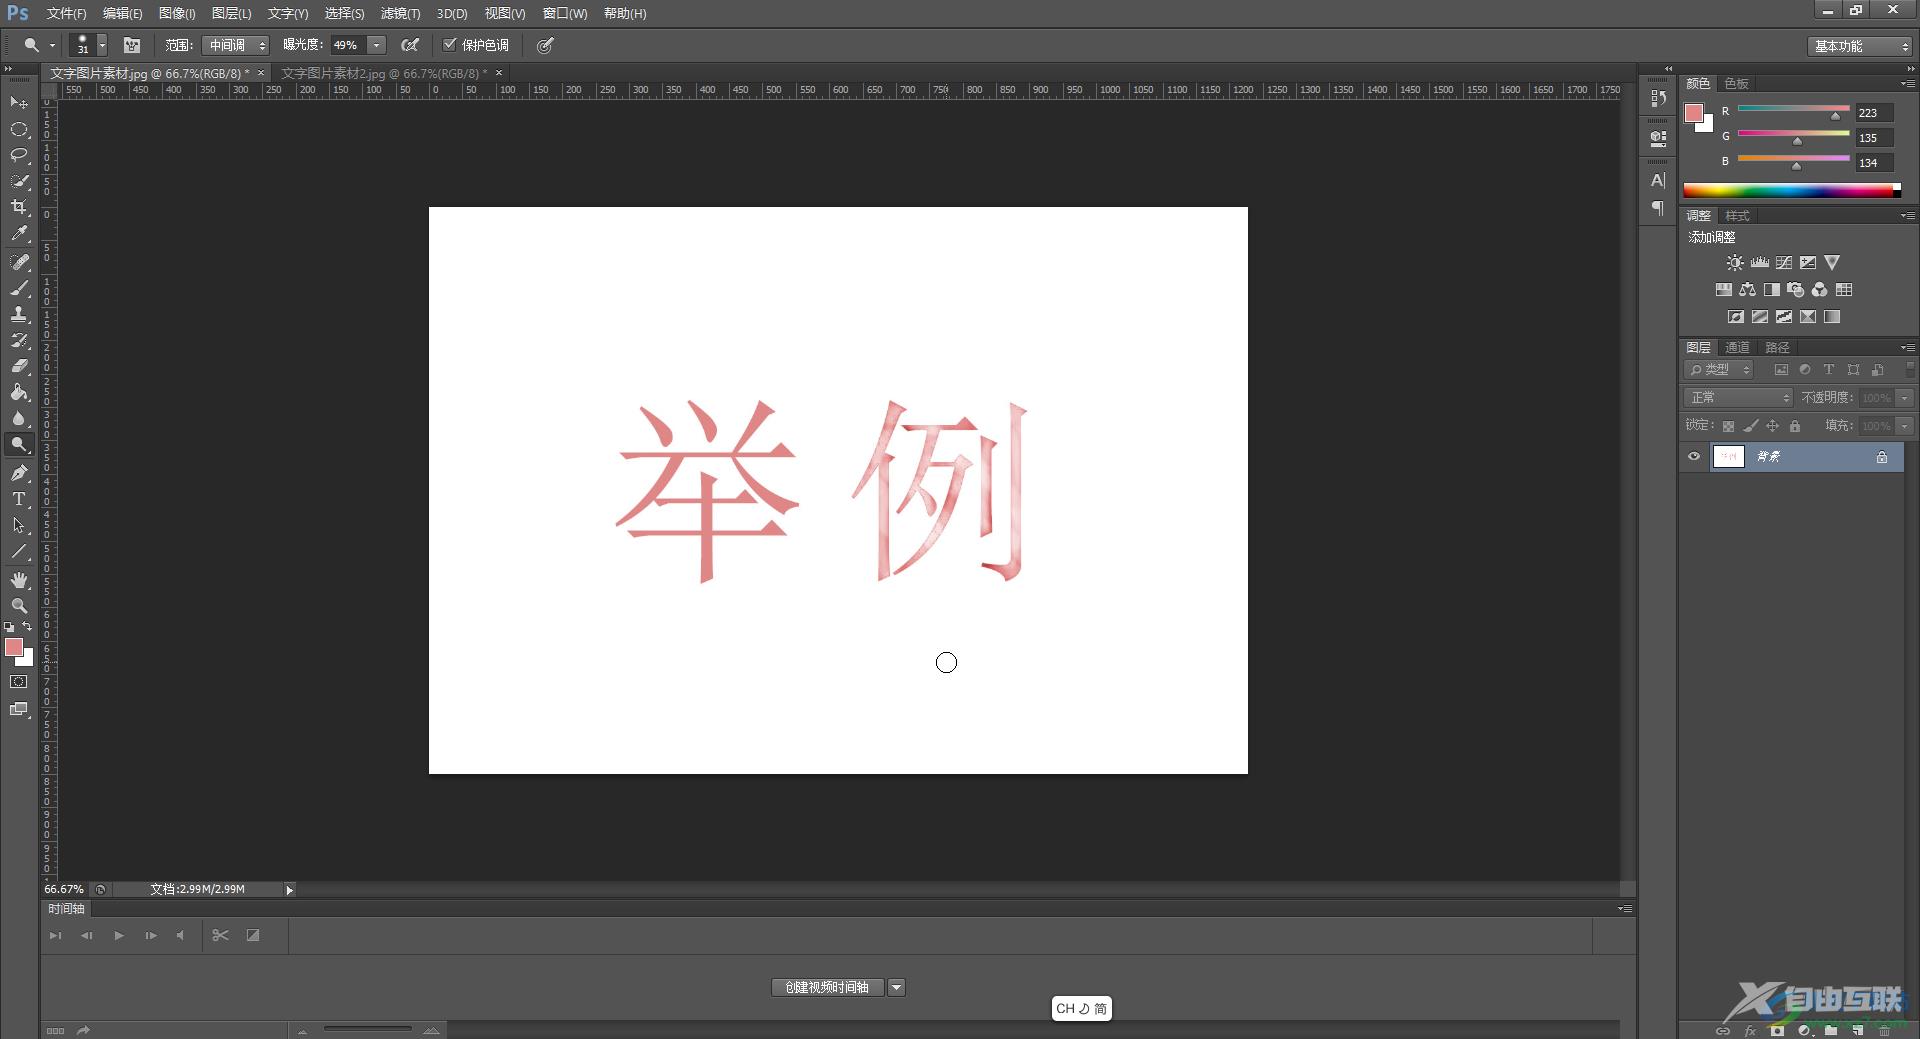The image size is (1920, 1039).
Task: Reset default foreground and background colors
Action: pos(9,627)
